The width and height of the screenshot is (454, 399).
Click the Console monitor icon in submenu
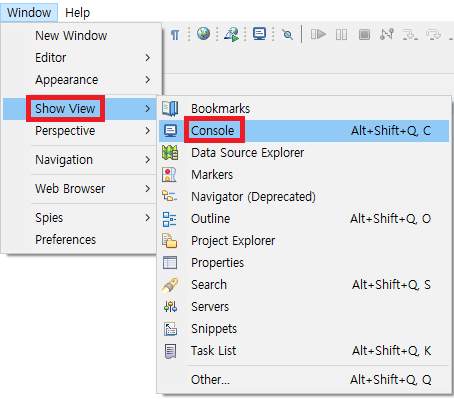pyautogui.click(x=170, y=131)
